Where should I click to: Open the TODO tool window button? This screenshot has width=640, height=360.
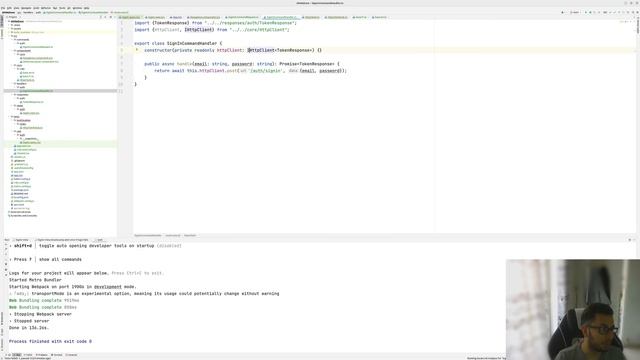tap(28, 355)
